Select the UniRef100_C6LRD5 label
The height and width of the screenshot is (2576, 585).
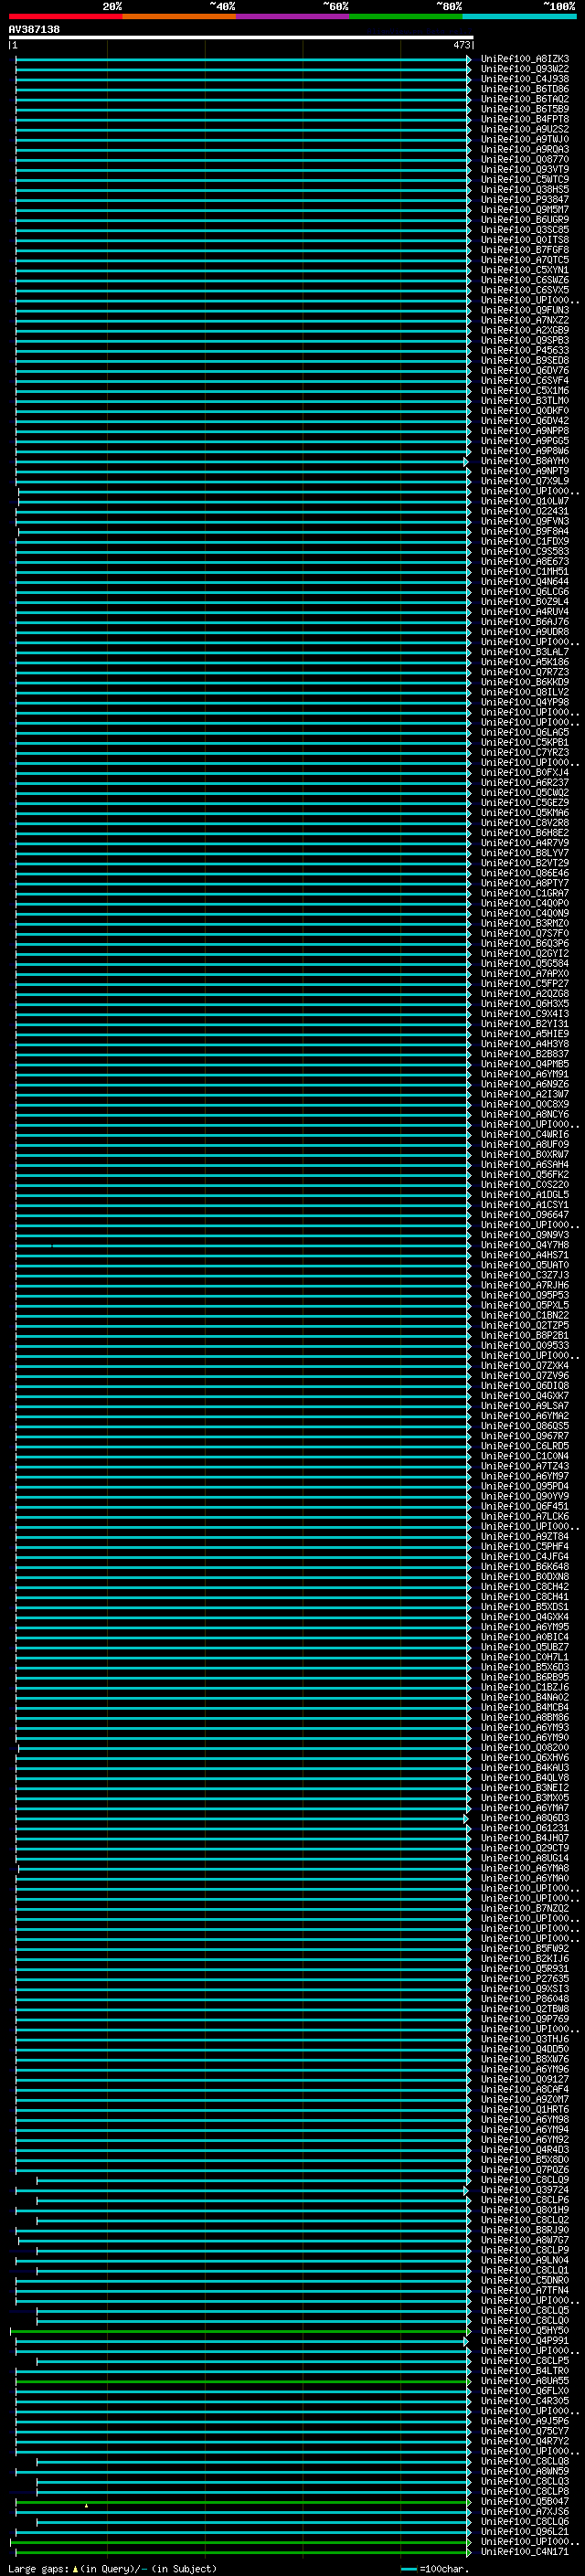[525, 1445]
